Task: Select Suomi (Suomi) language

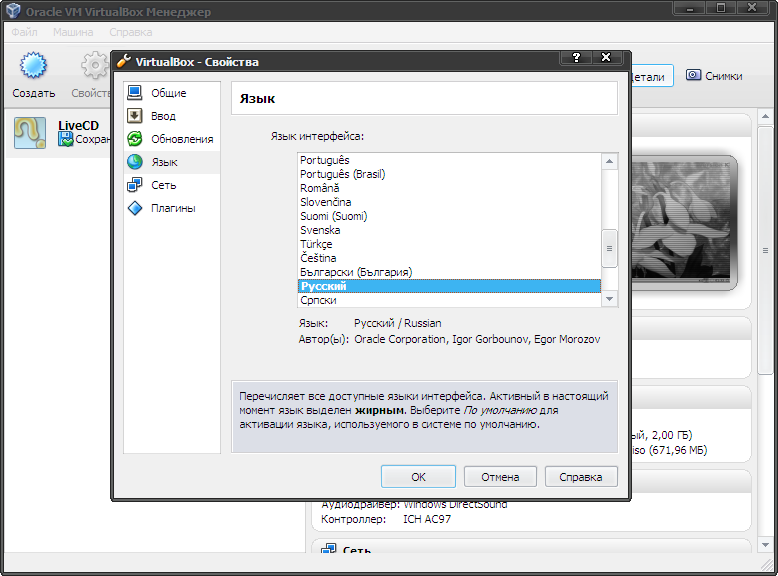Action: click(450, 216)
